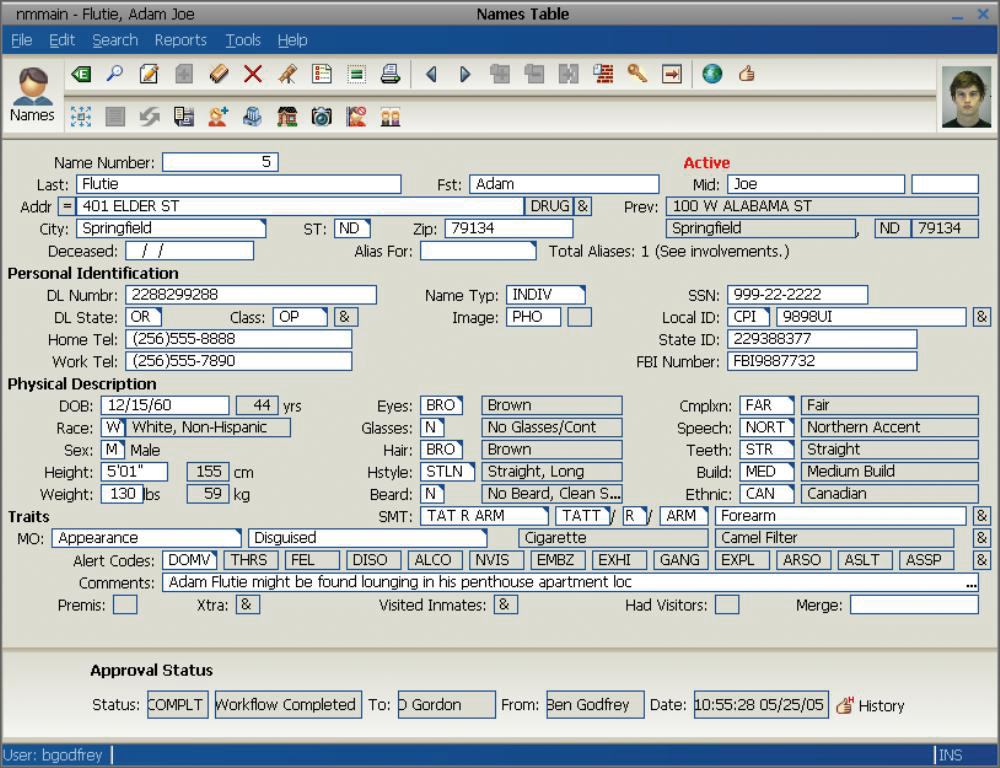The image size is (1000, 768).
Task: Print the names record with the printer icon
Action: pyautogui.click(x=390, y=73)
